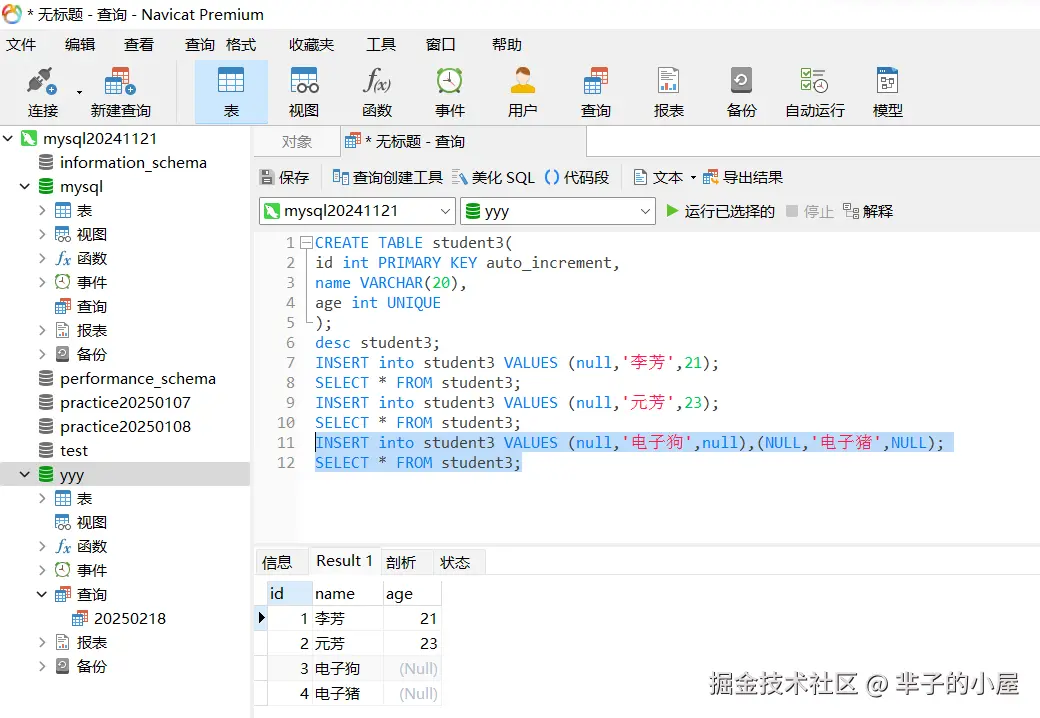The height and width of the screenshot is (718, 1040).
Task: Click the dropdown arrow beside Connection button
Action: tap(80, 92)
